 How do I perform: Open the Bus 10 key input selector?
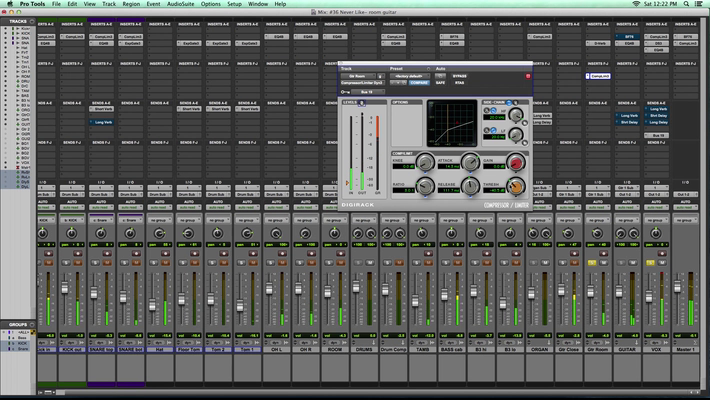(x=368, y=92)
